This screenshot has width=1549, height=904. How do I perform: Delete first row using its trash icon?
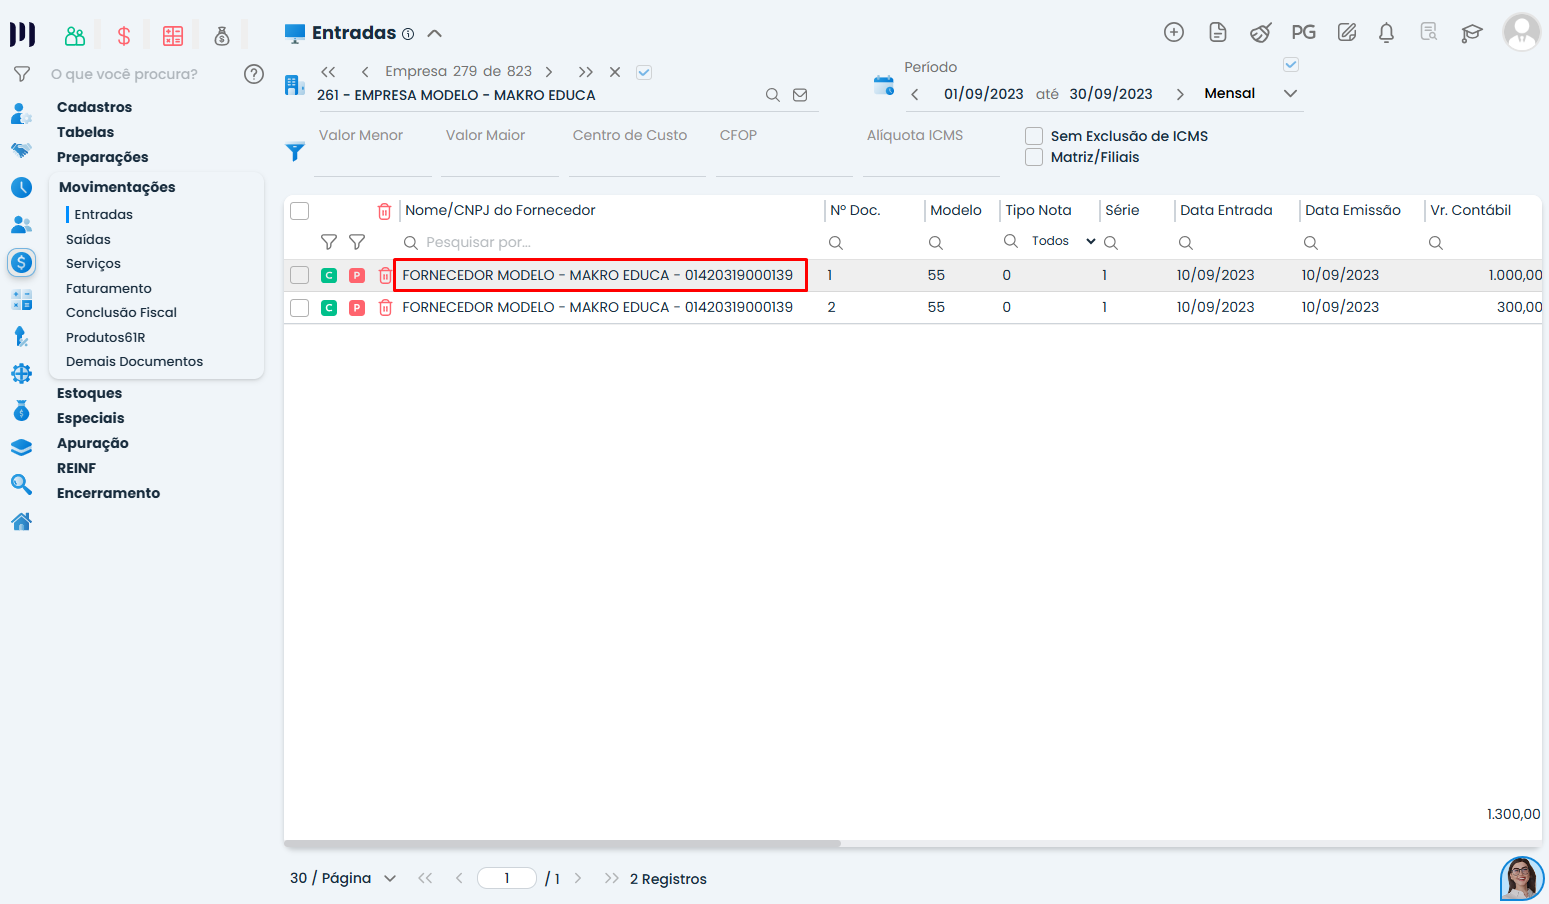[x=385, y=276]
